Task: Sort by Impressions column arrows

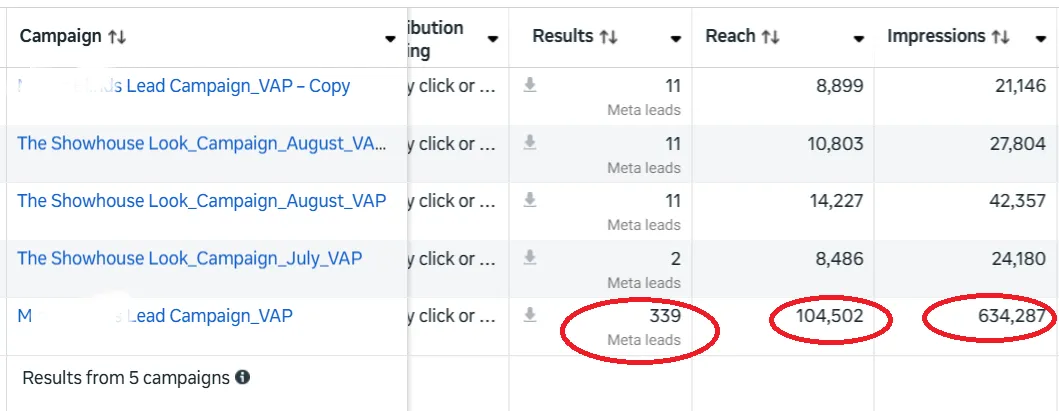Action: (x=1000, y=37)
